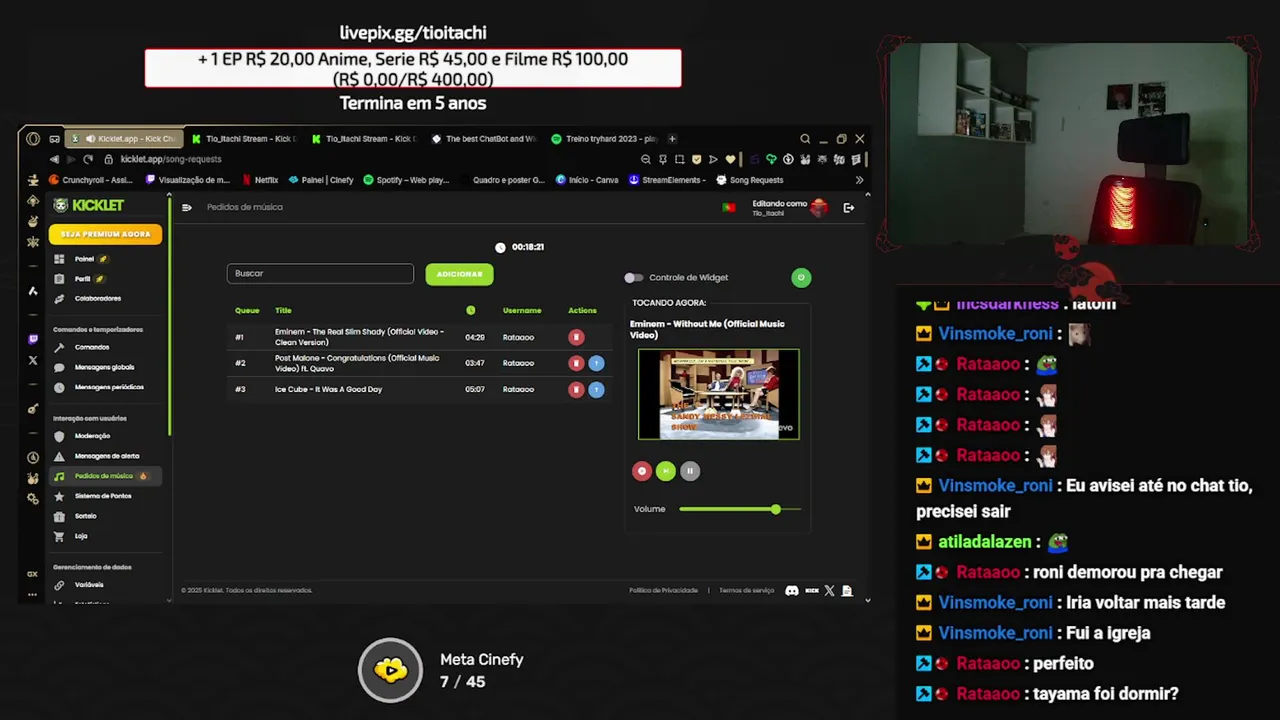Click the heart icon in browser toolbar
Viewport: 1280px width, 720px height.
(730, 159)
